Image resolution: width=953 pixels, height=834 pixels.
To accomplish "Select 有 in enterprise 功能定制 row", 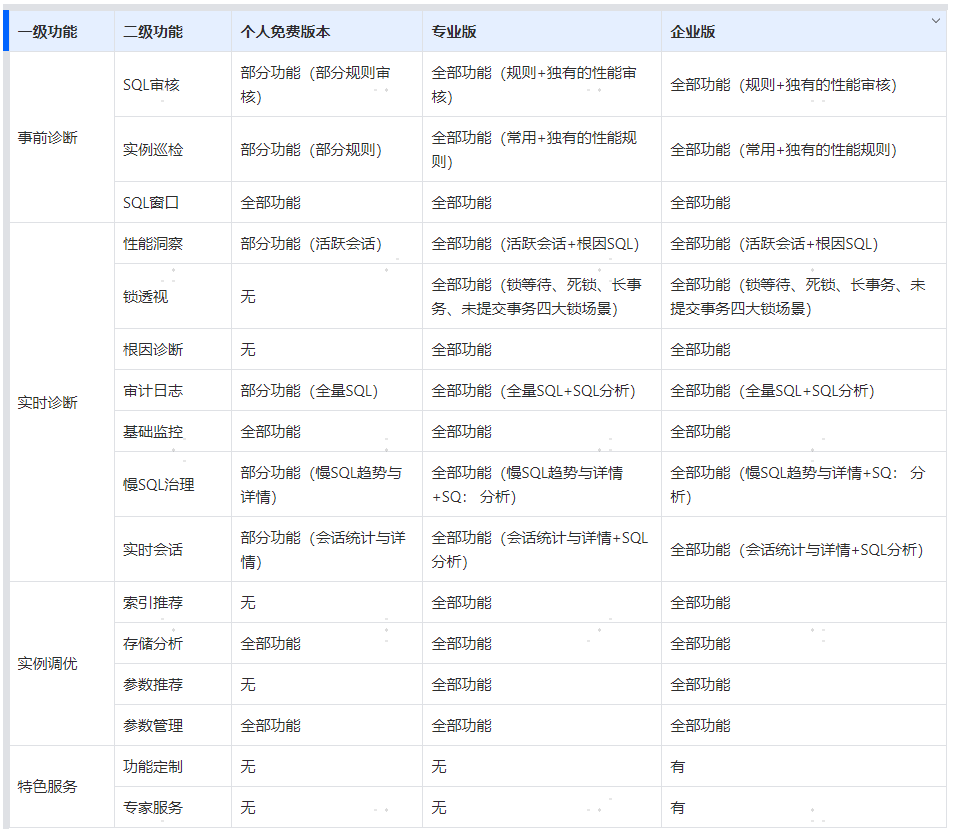I will tap(803, 767).
